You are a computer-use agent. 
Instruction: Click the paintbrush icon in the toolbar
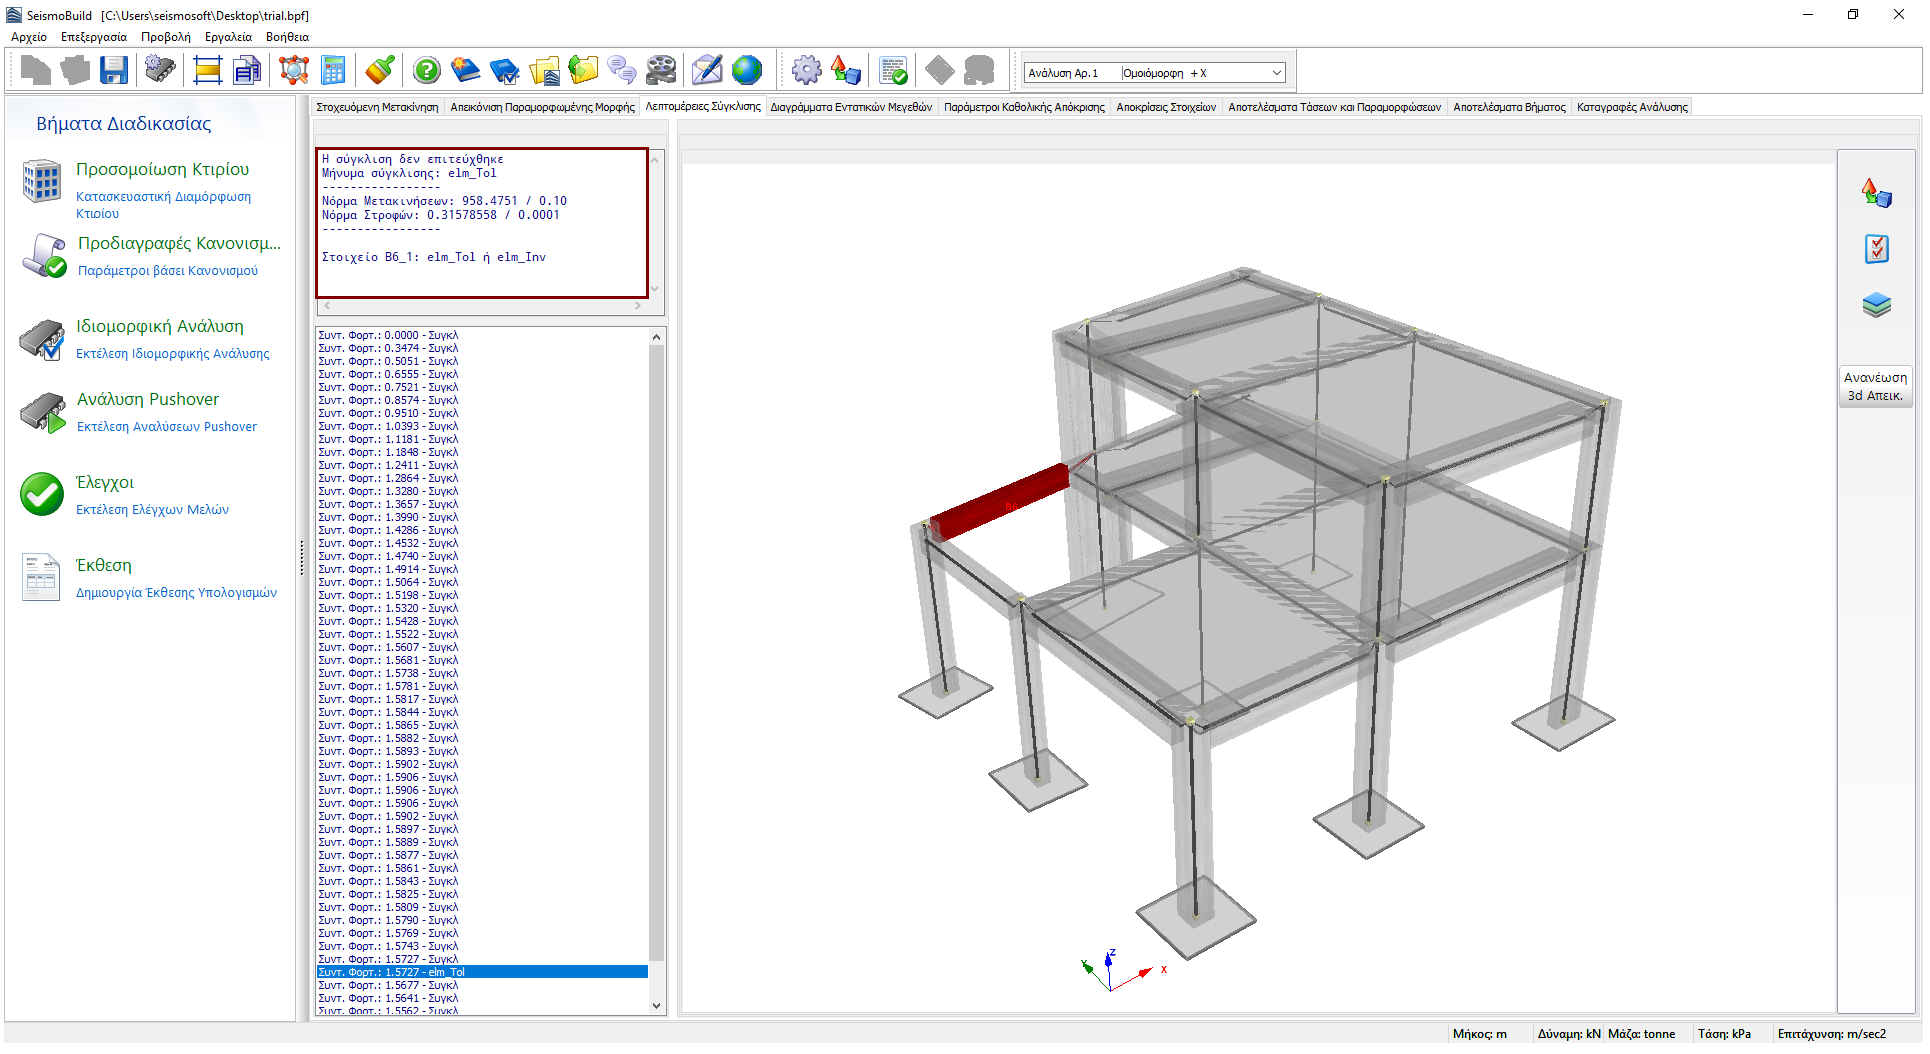click(x=380, y=70)
